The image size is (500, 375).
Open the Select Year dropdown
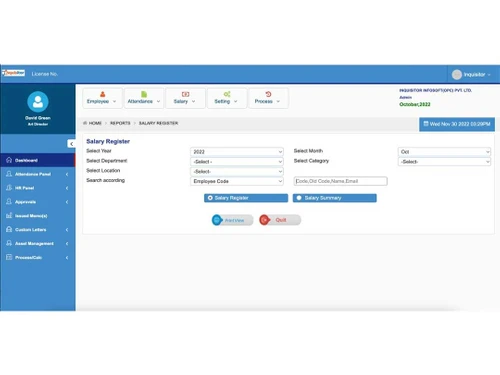point(237,152)
